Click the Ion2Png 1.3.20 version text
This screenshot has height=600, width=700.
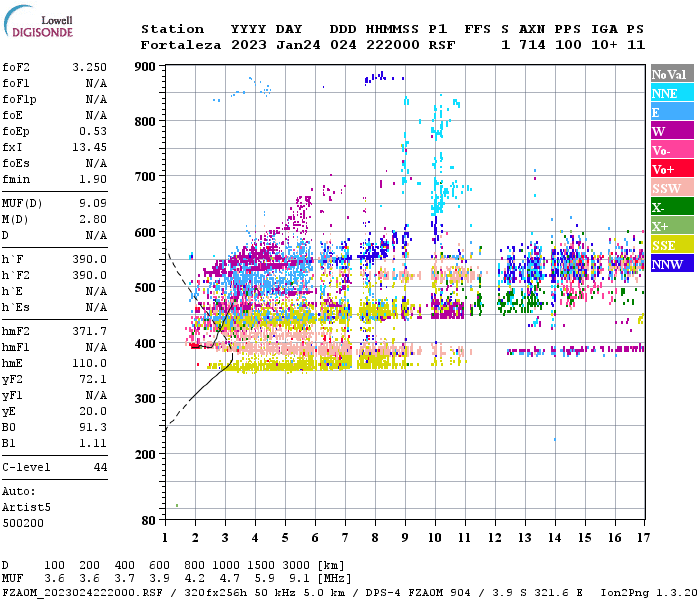coord(649,593)
